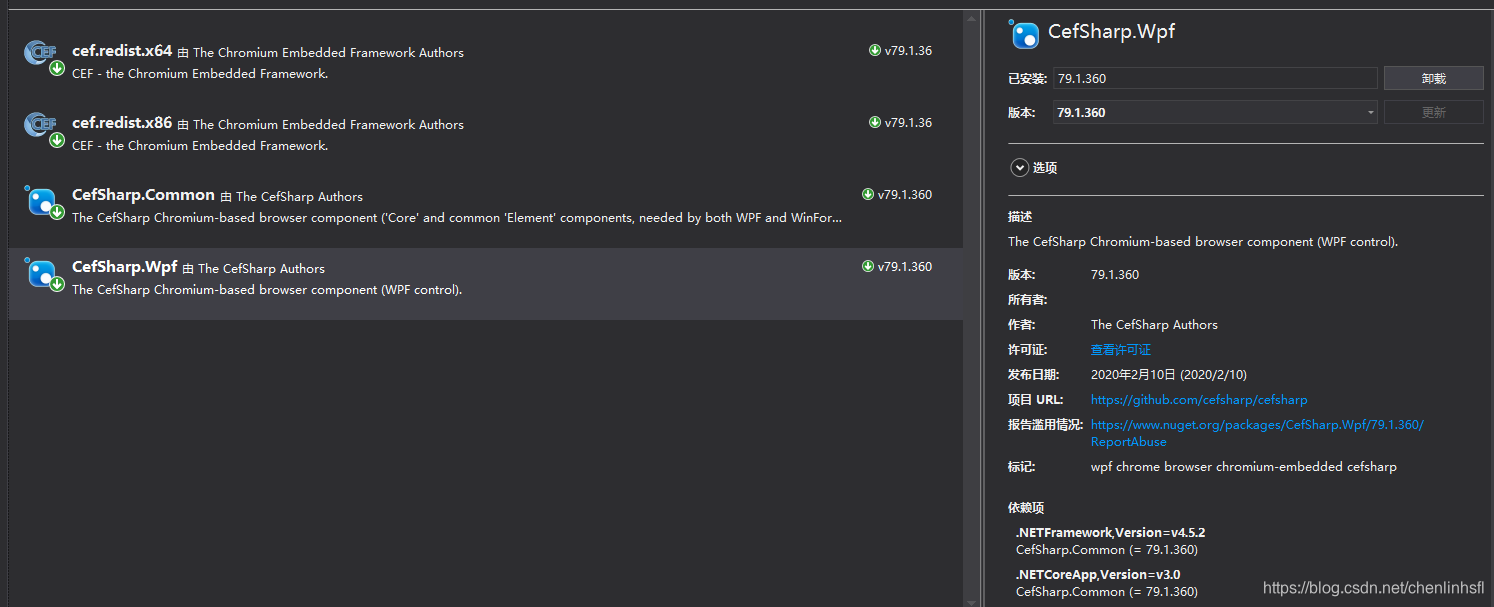Click the CefSharp.Common package icon
Screen dimensions: 1494x607
[42, 201]
